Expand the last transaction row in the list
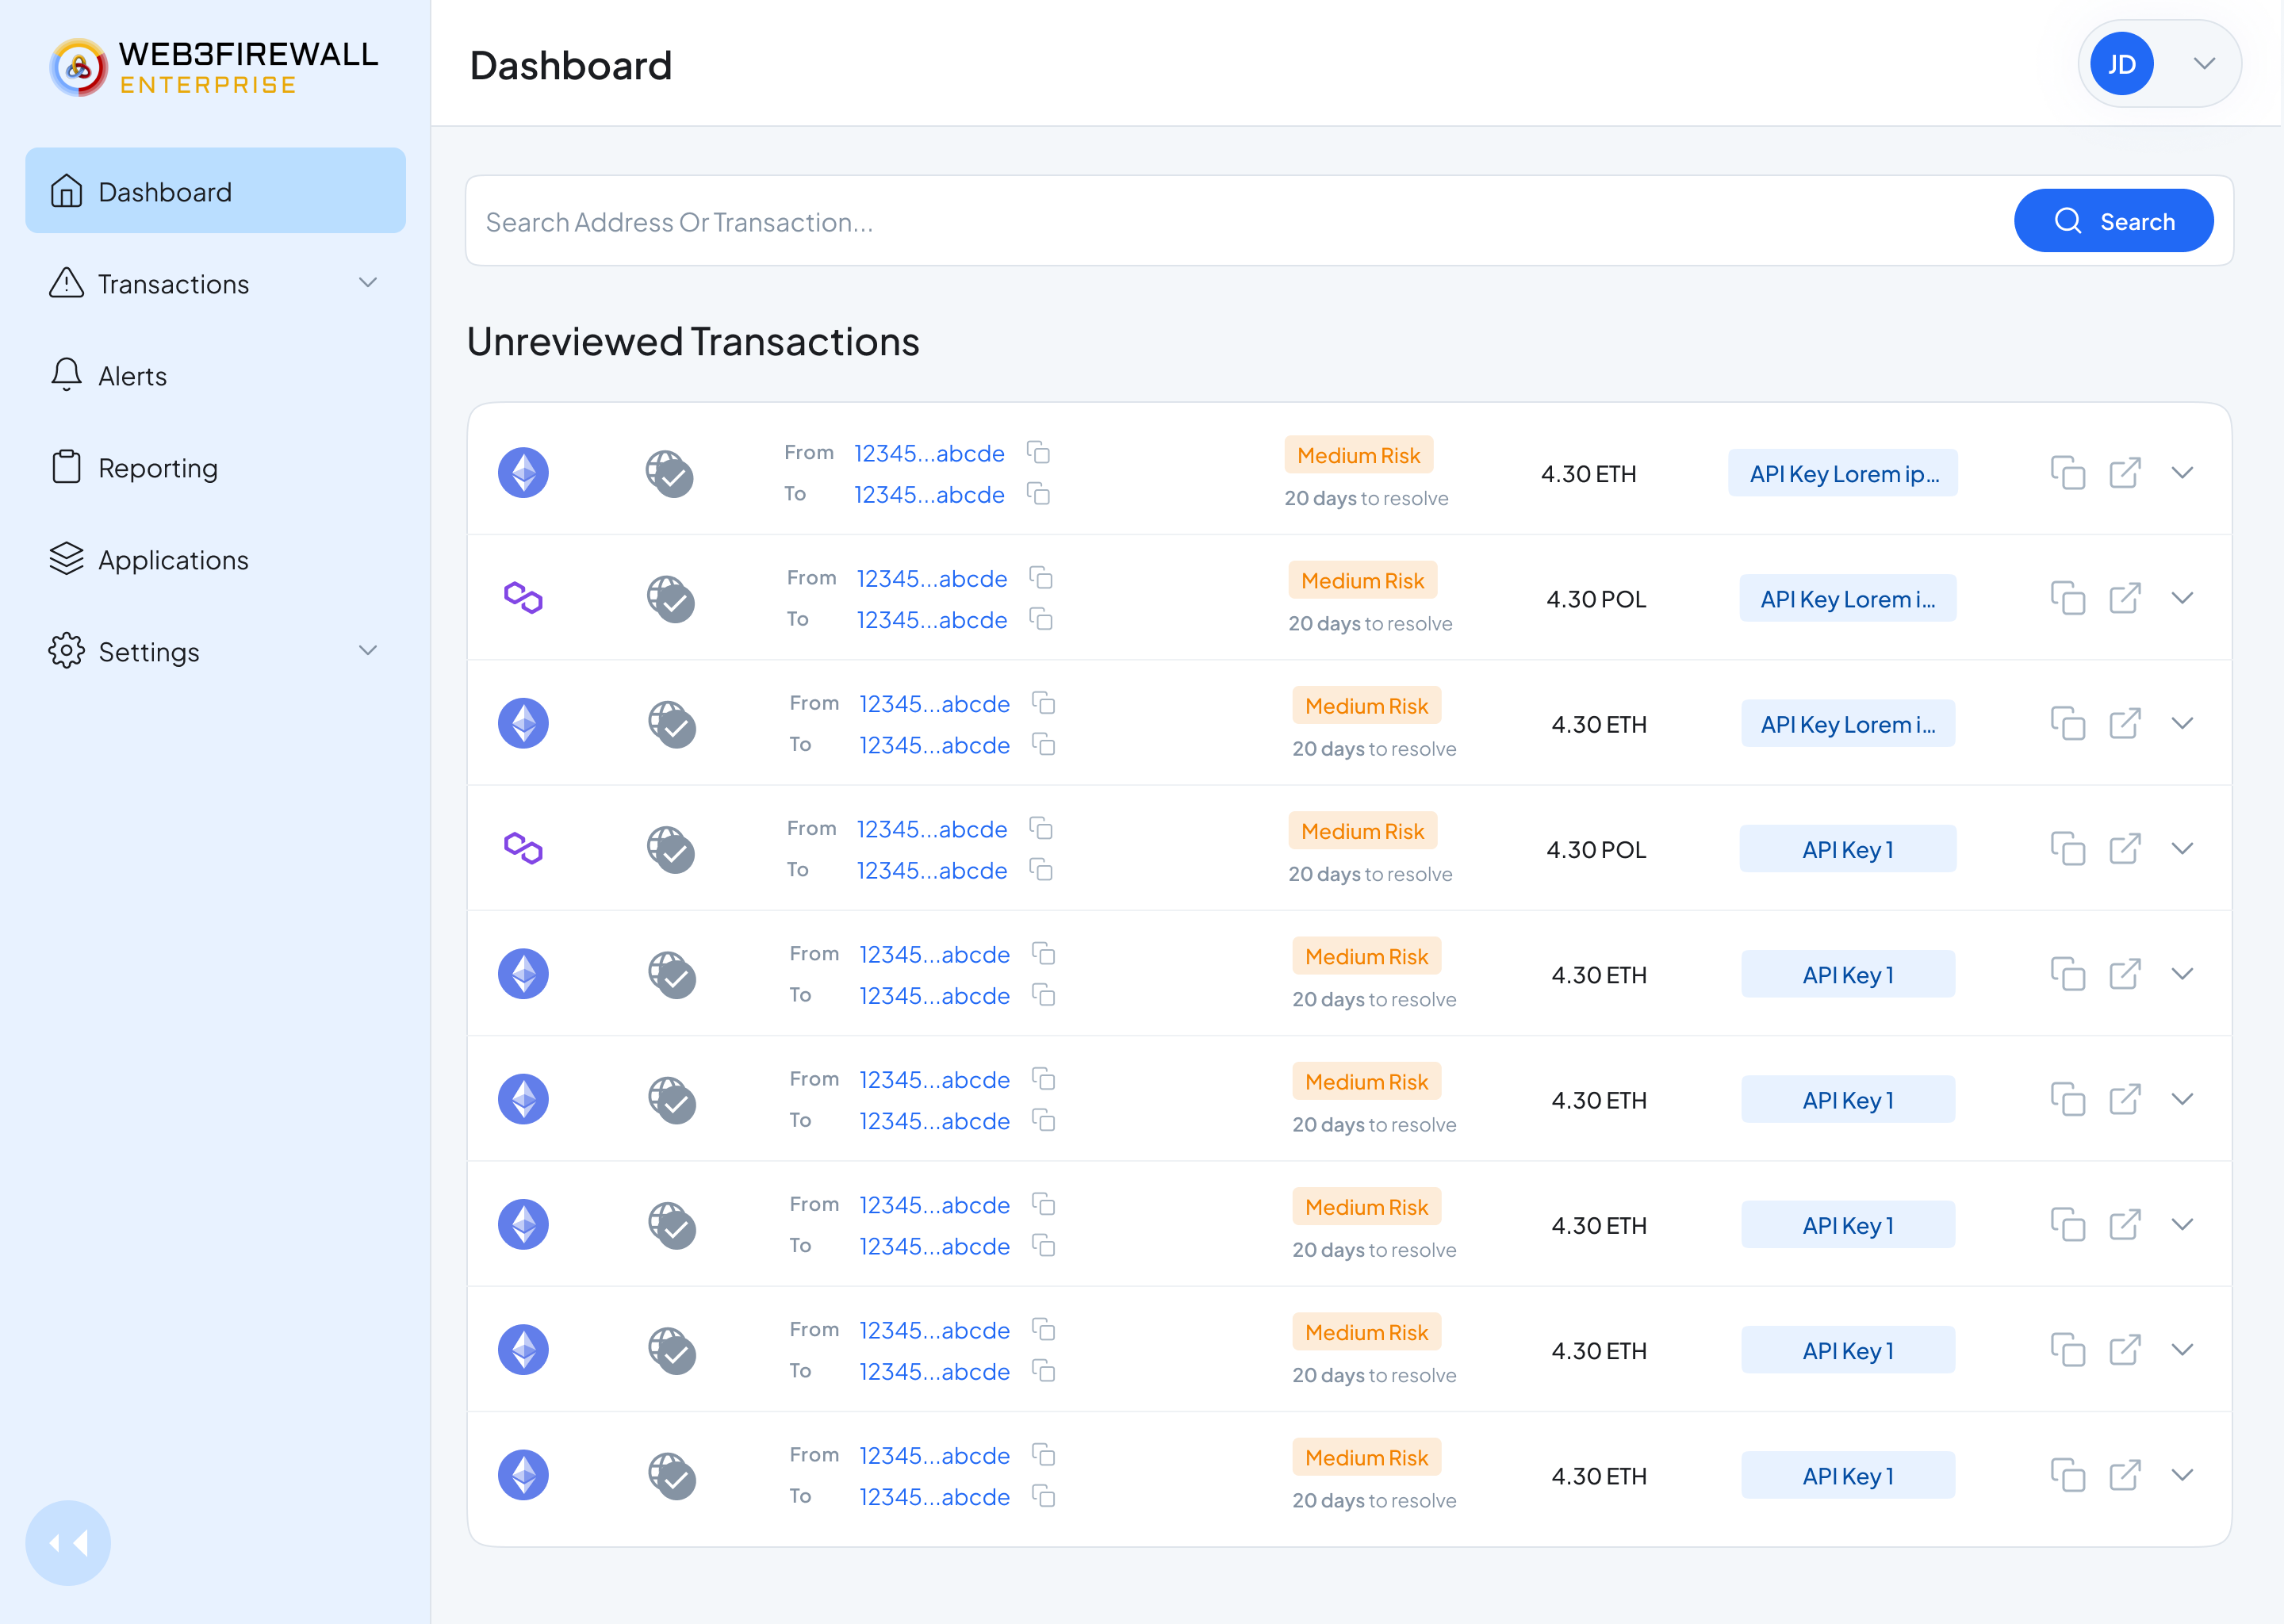The image size is (2284, 1624). (x=2182, y=1475)
